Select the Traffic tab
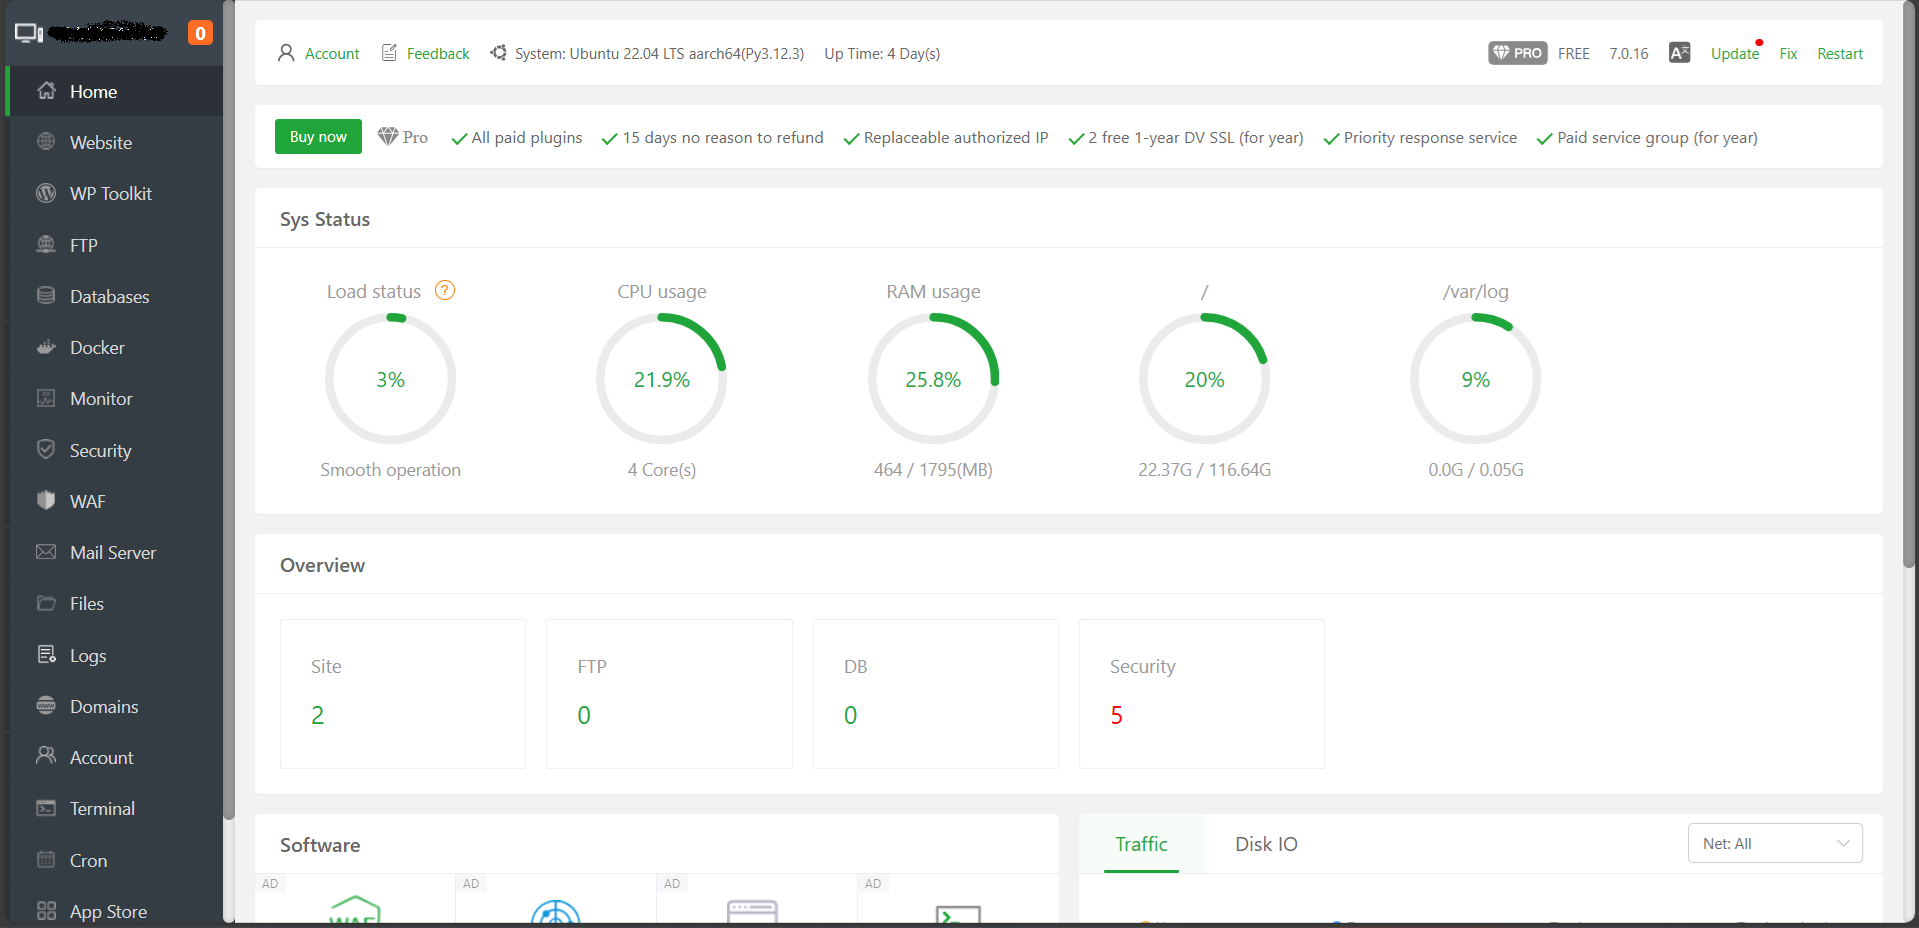This screenshot has height=928, width=1919. 1141,844
